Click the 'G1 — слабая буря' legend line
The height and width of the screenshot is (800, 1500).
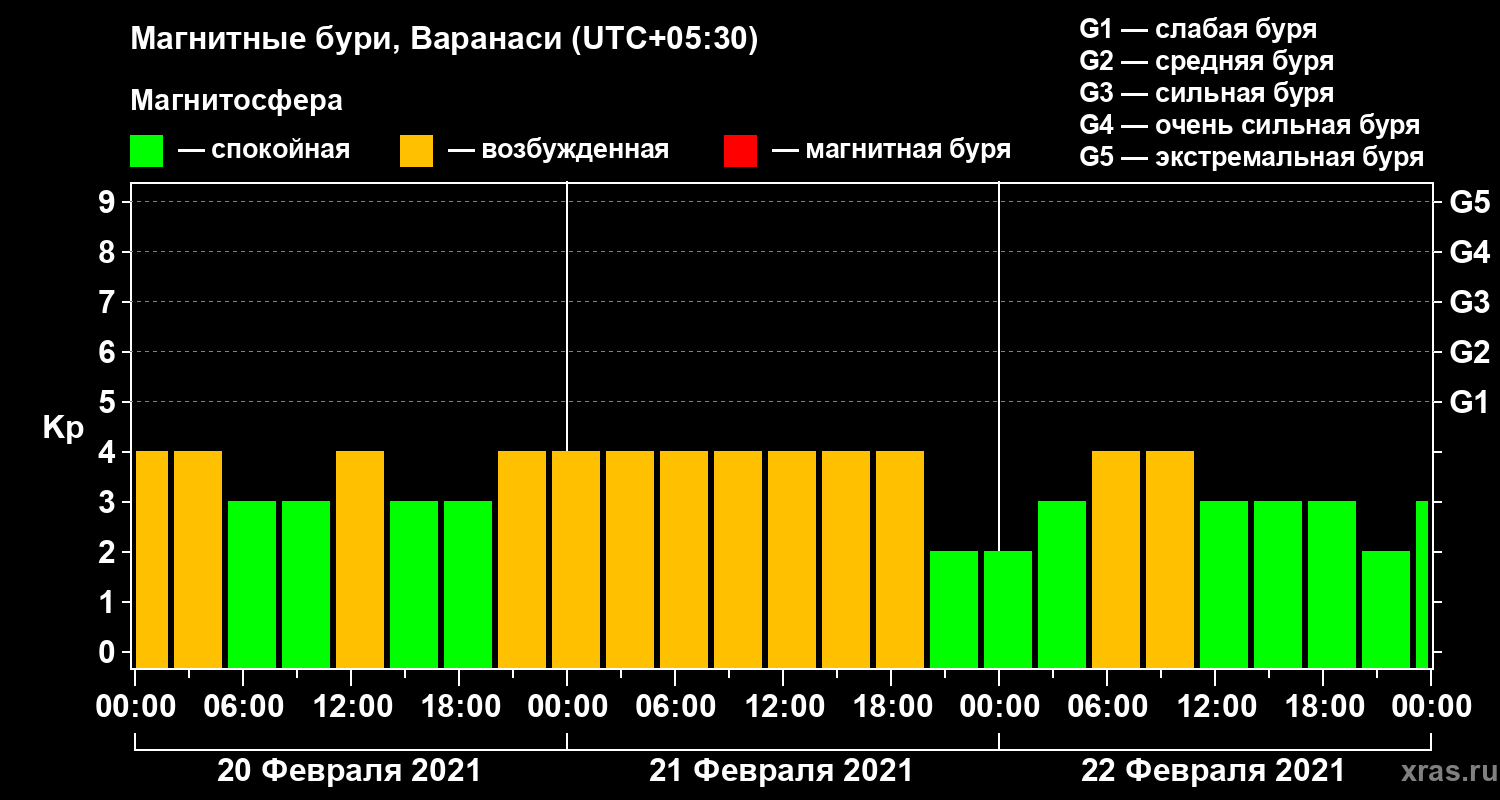(1198, 29)
